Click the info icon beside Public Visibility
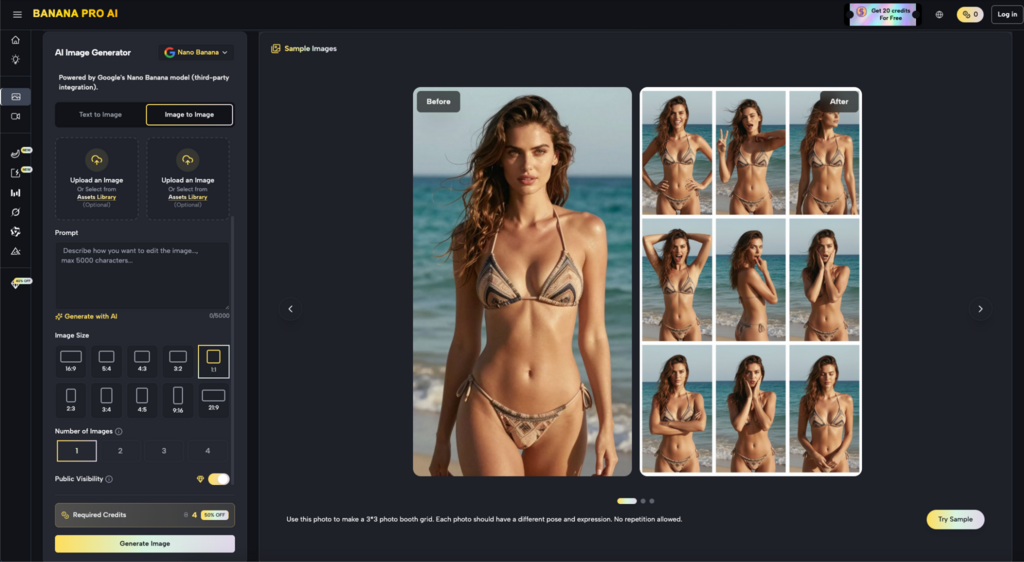The width and height of the screenshot is (1024, 562). [x=109, y=479]
